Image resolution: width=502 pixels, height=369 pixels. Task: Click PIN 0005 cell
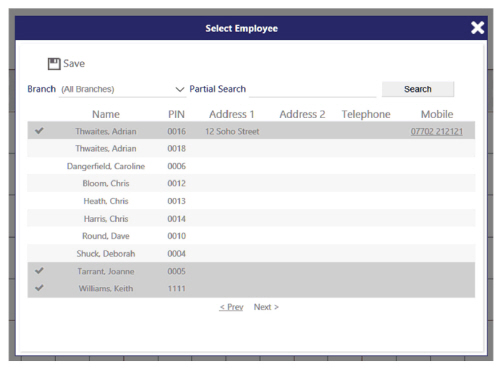click(177, 271)
